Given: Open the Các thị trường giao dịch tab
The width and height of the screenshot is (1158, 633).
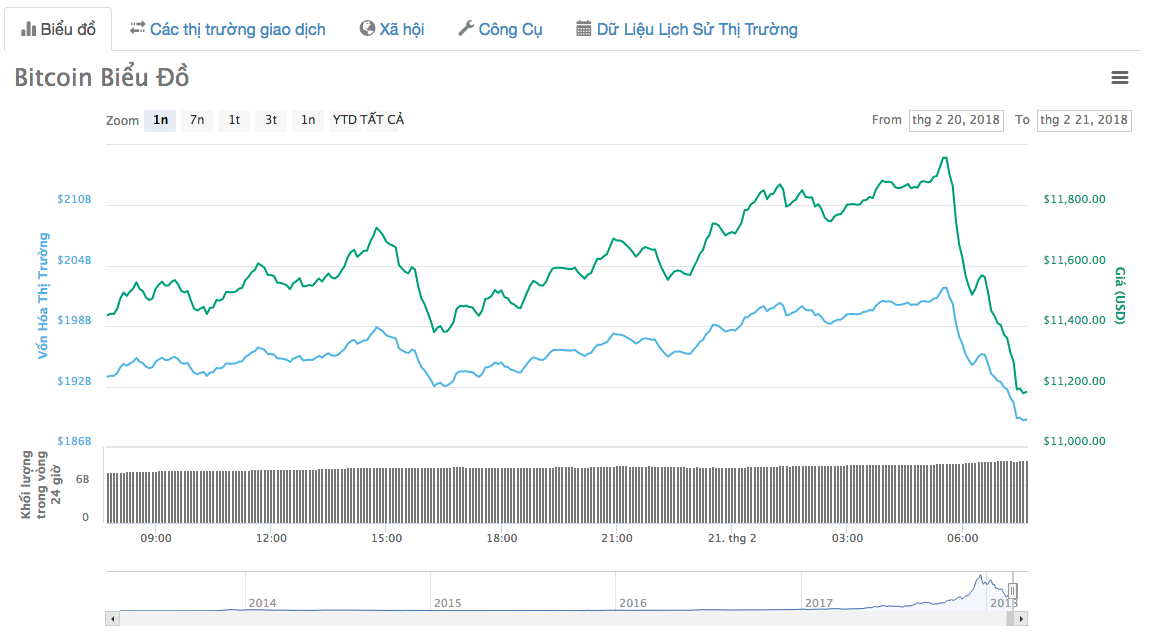Looking at the screenshot, I should tap(227, 30).
